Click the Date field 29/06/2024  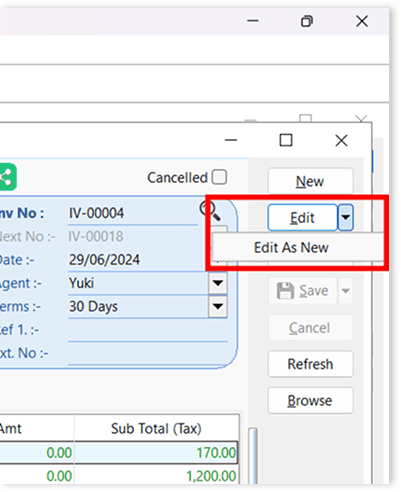(x=138, y=260)
